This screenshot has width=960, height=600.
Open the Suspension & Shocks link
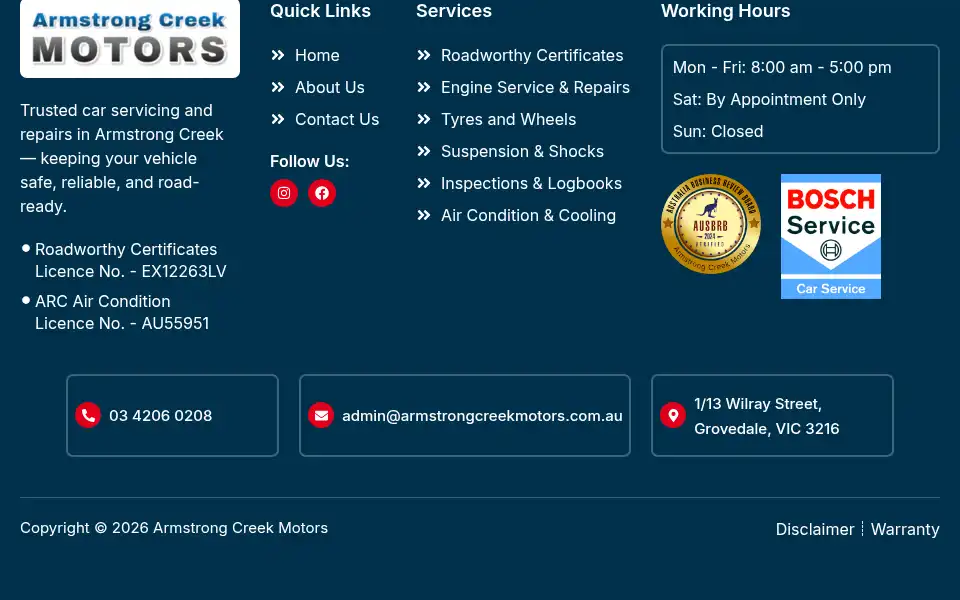(522, 151)
